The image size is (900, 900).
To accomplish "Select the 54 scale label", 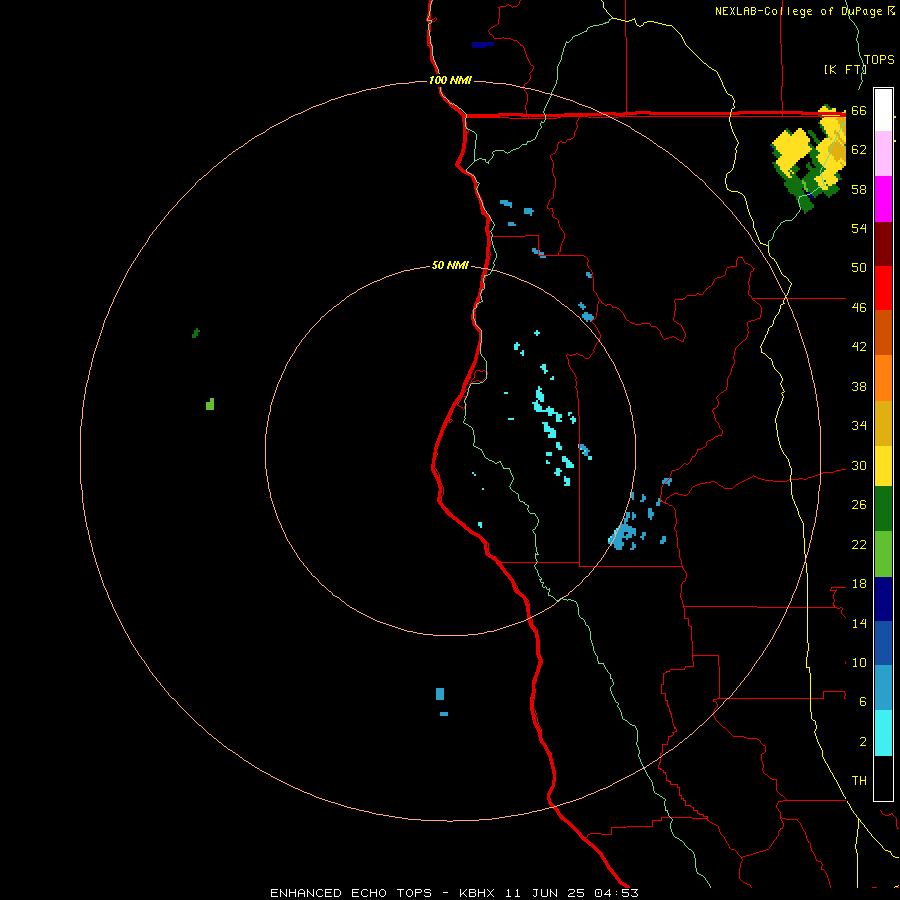I will (x=859, y=228).
